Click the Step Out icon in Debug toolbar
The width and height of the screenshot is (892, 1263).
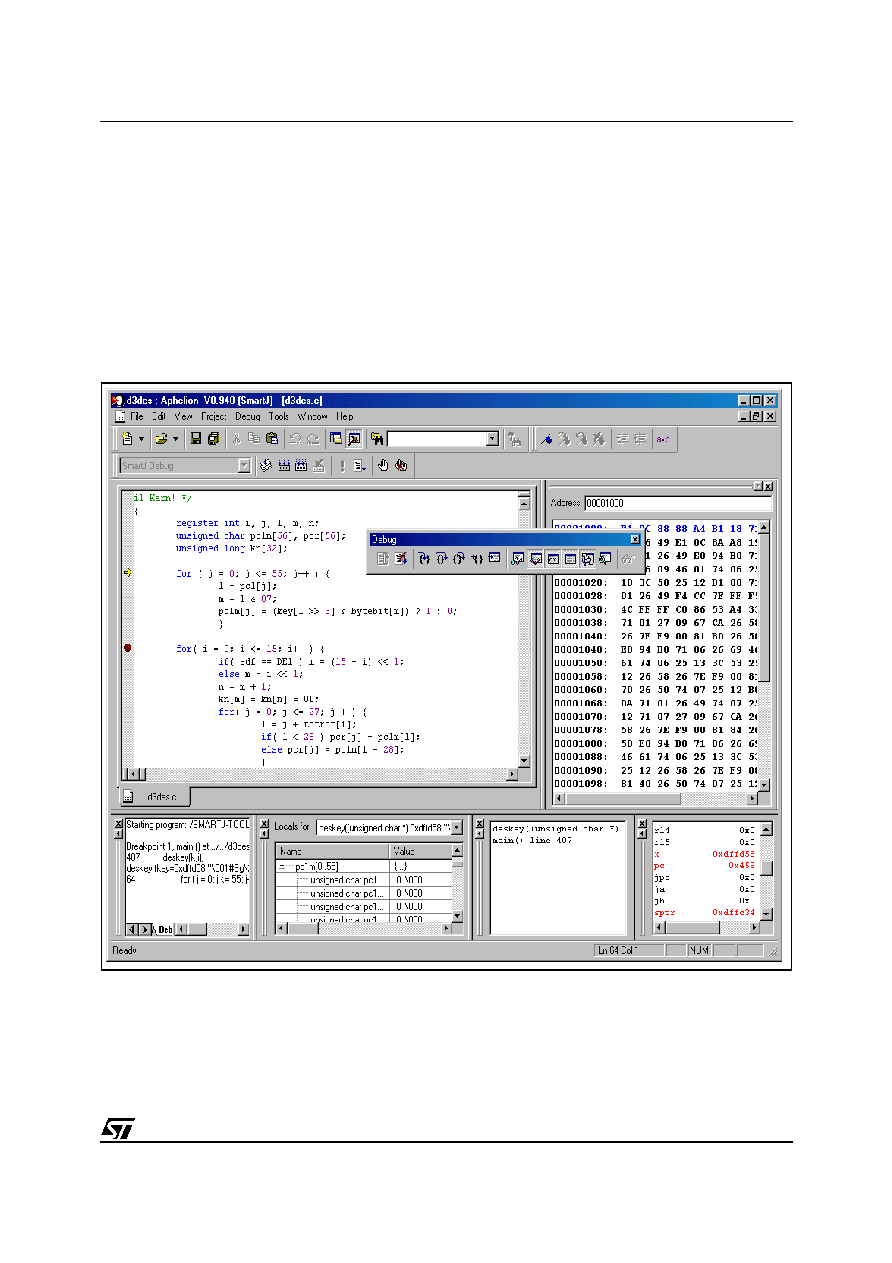pos(459,559)
